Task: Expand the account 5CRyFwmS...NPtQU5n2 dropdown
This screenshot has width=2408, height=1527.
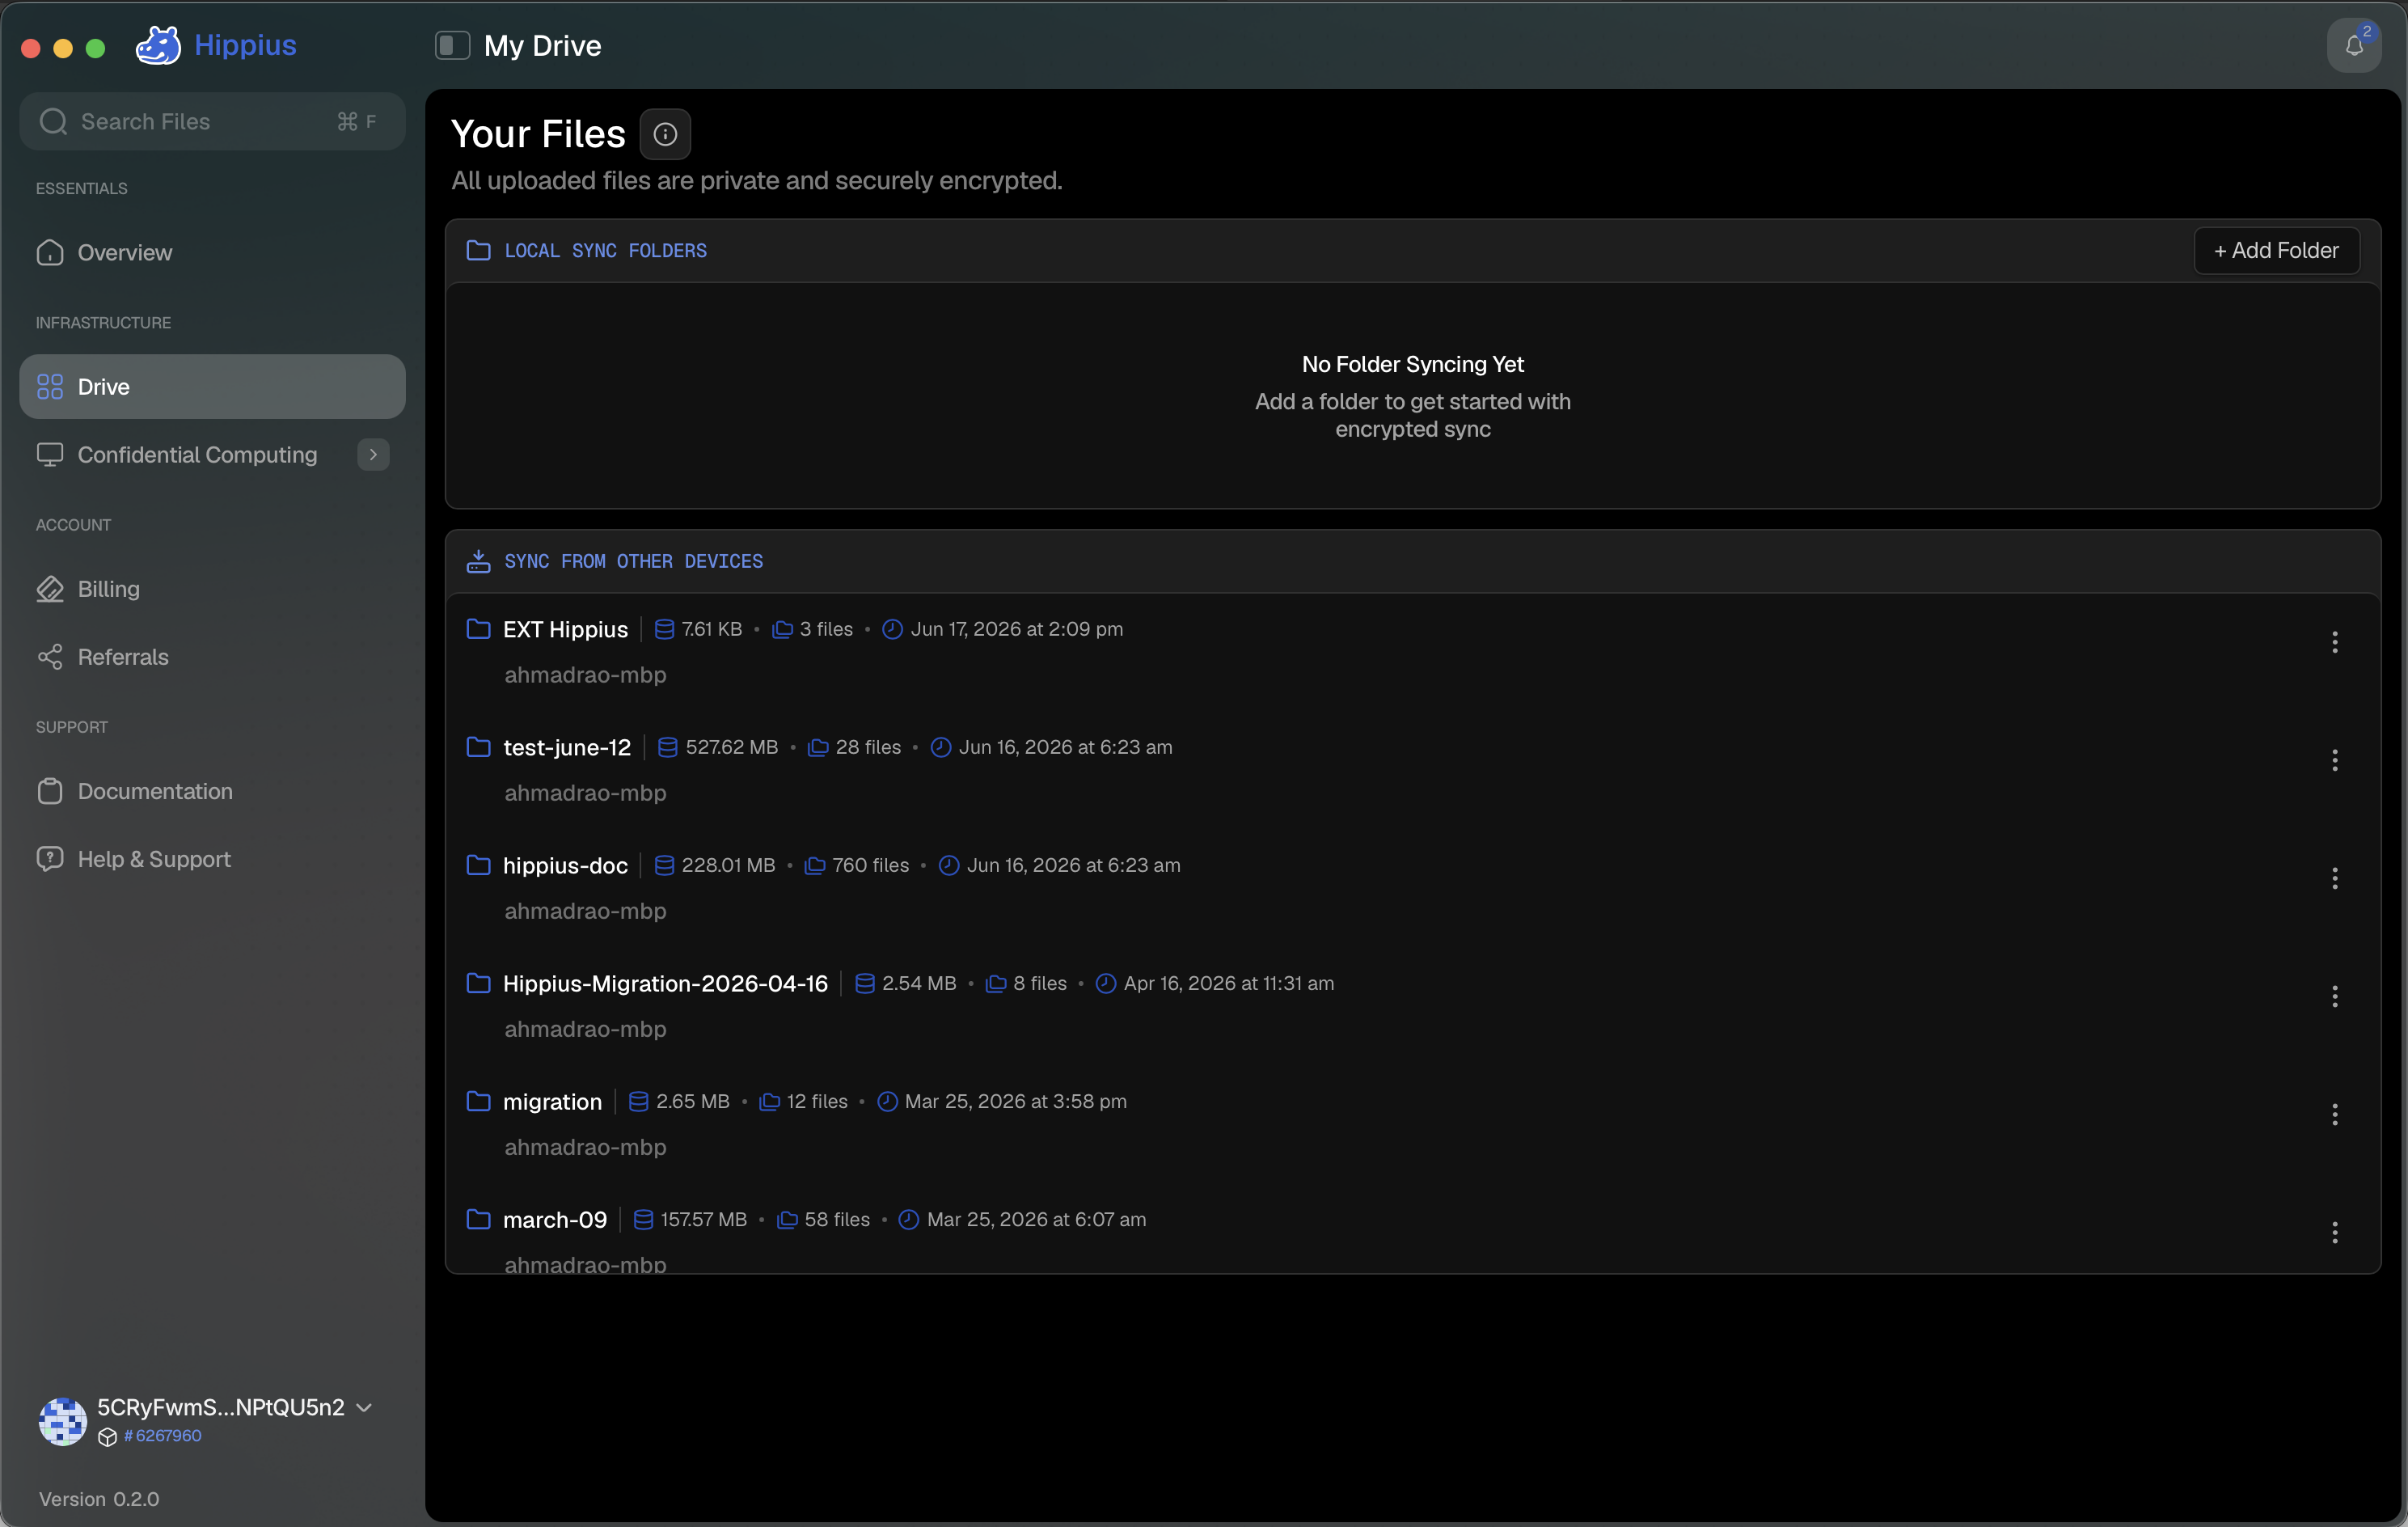Action: pos(364,1407)
